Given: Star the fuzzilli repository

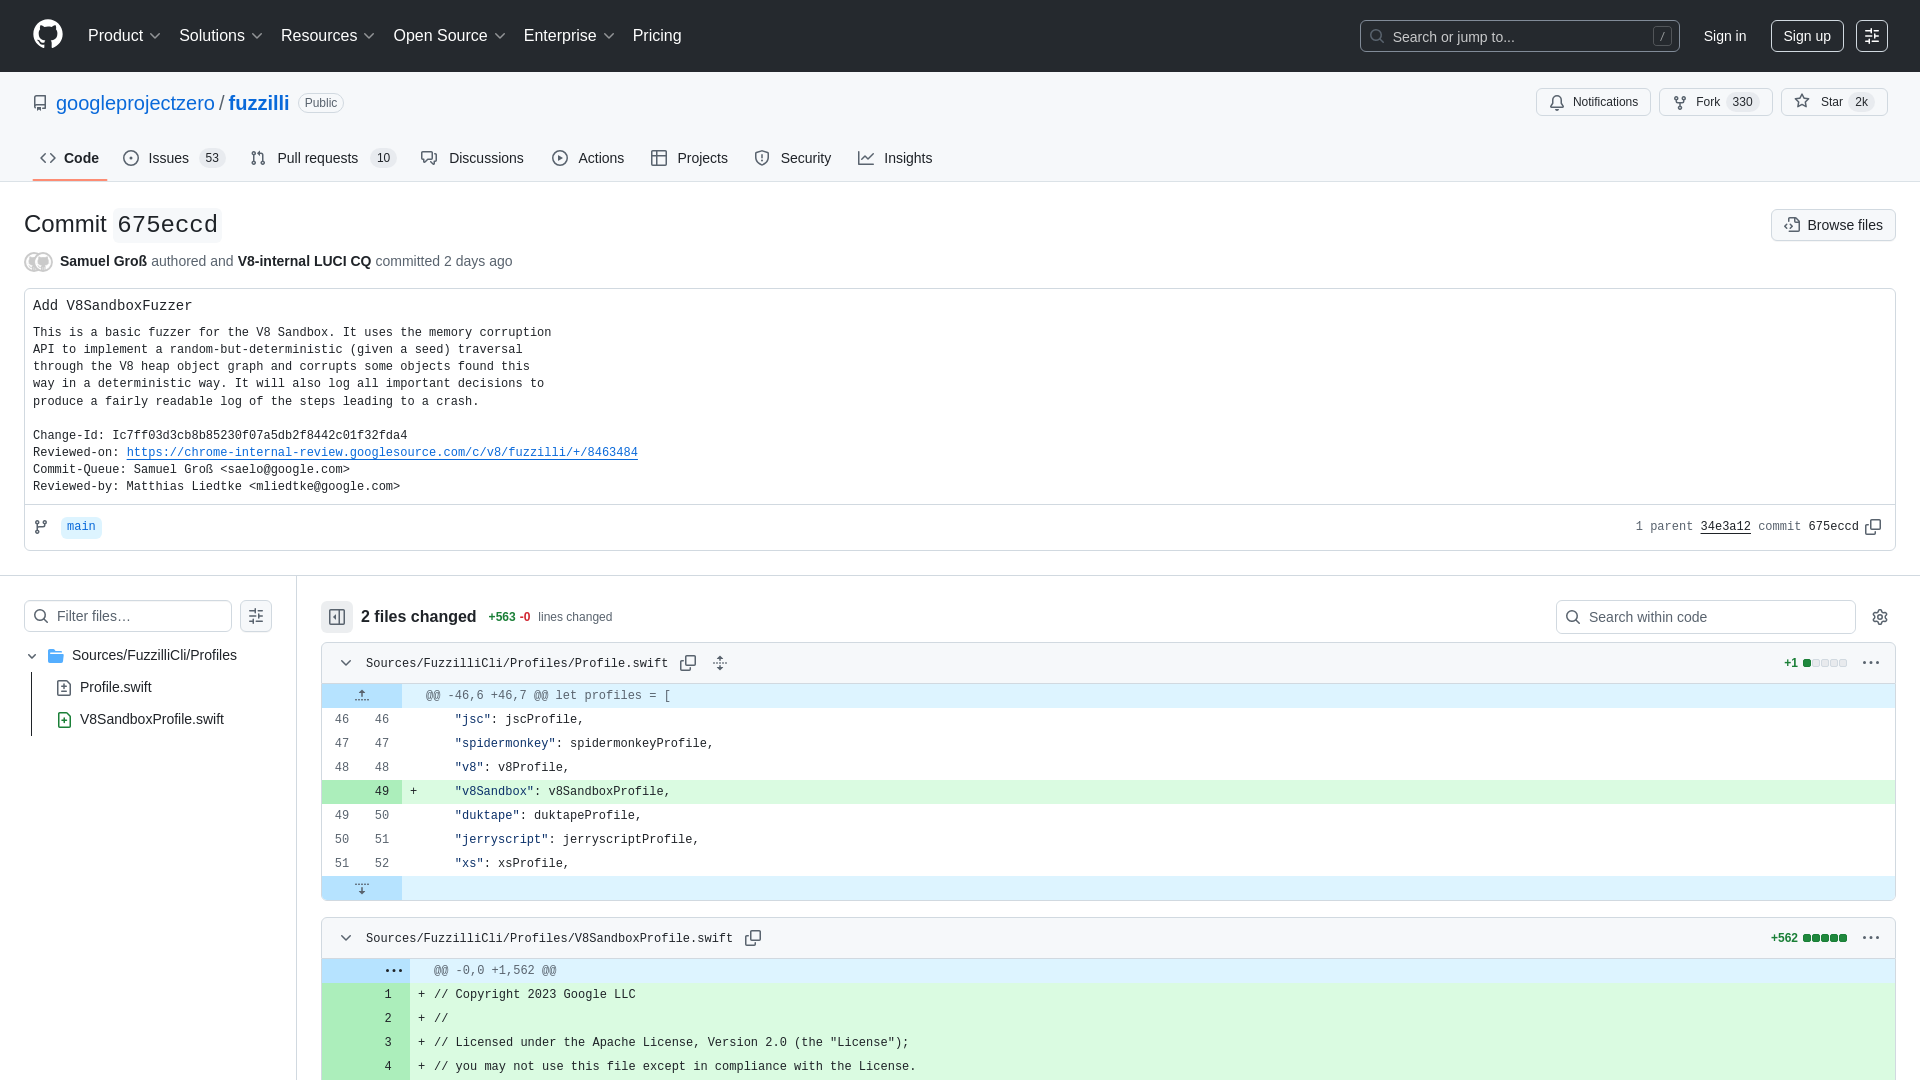Looking at the screenshot, I should [1833, 102].
